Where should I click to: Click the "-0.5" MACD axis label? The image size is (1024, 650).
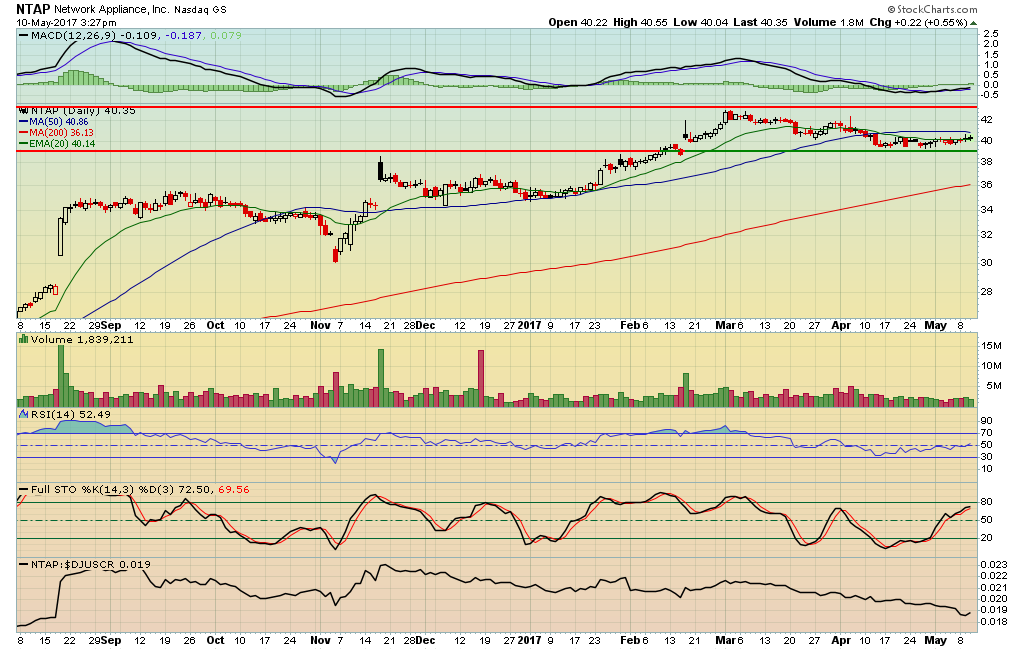click(989, 95)
